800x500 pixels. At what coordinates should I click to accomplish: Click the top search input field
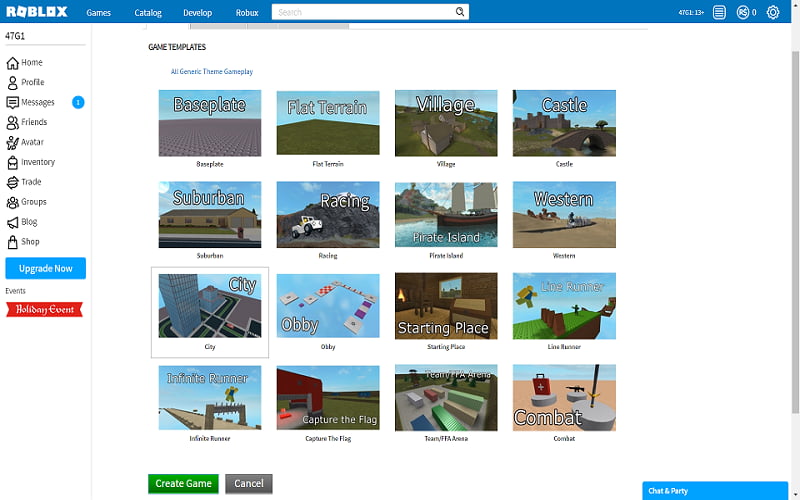(364, 12)
